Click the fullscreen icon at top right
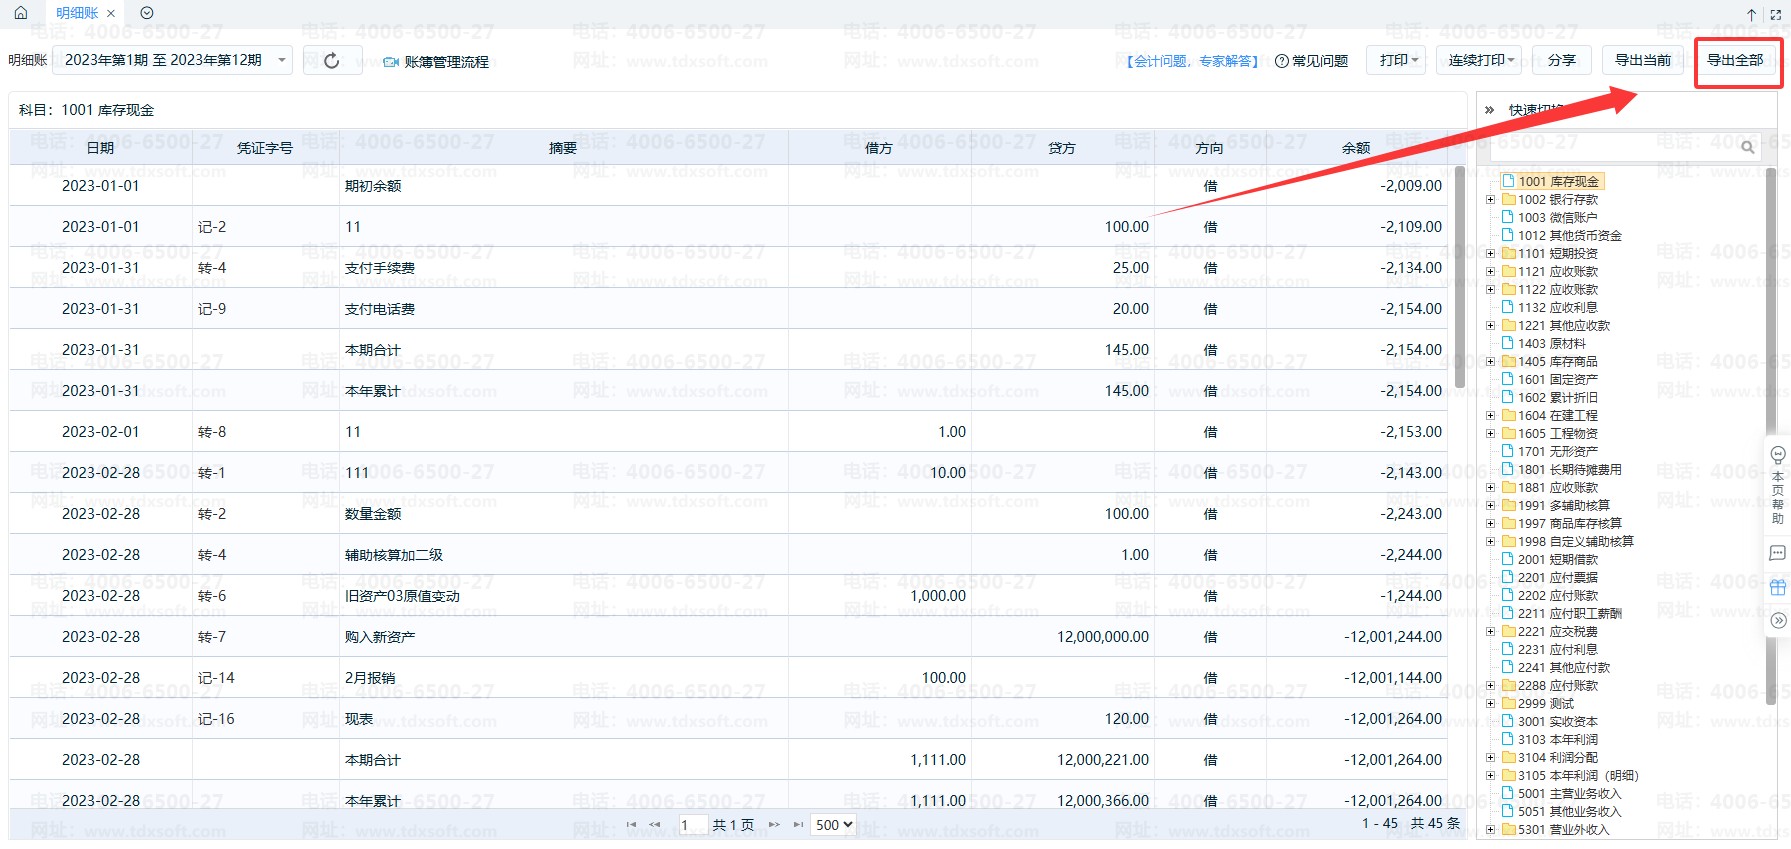1791x849 pixels. click(1776, 14)
